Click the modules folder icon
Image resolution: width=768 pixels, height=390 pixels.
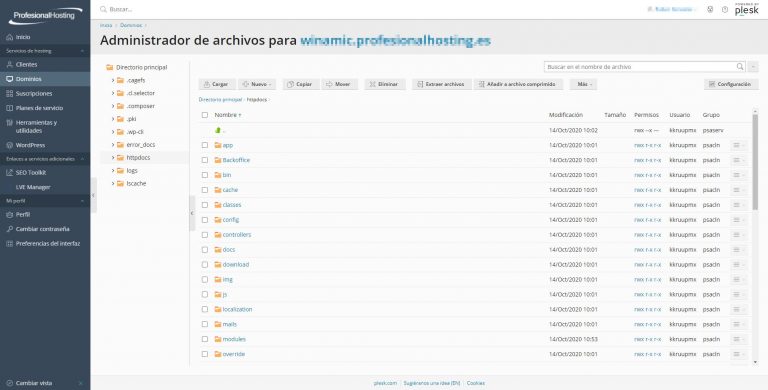[x=218, y=339]
